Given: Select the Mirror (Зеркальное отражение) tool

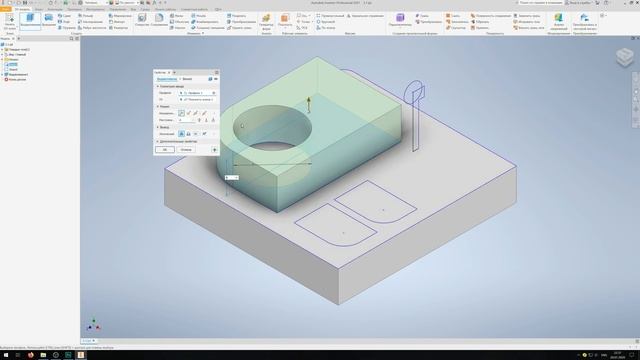Looking at the screenshot, I should tap(365, 16).
